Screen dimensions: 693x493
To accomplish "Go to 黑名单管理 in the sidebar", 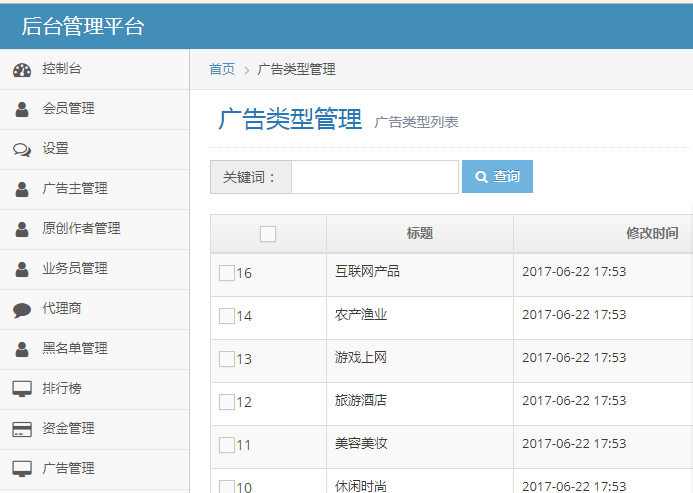I will (75, 349).
